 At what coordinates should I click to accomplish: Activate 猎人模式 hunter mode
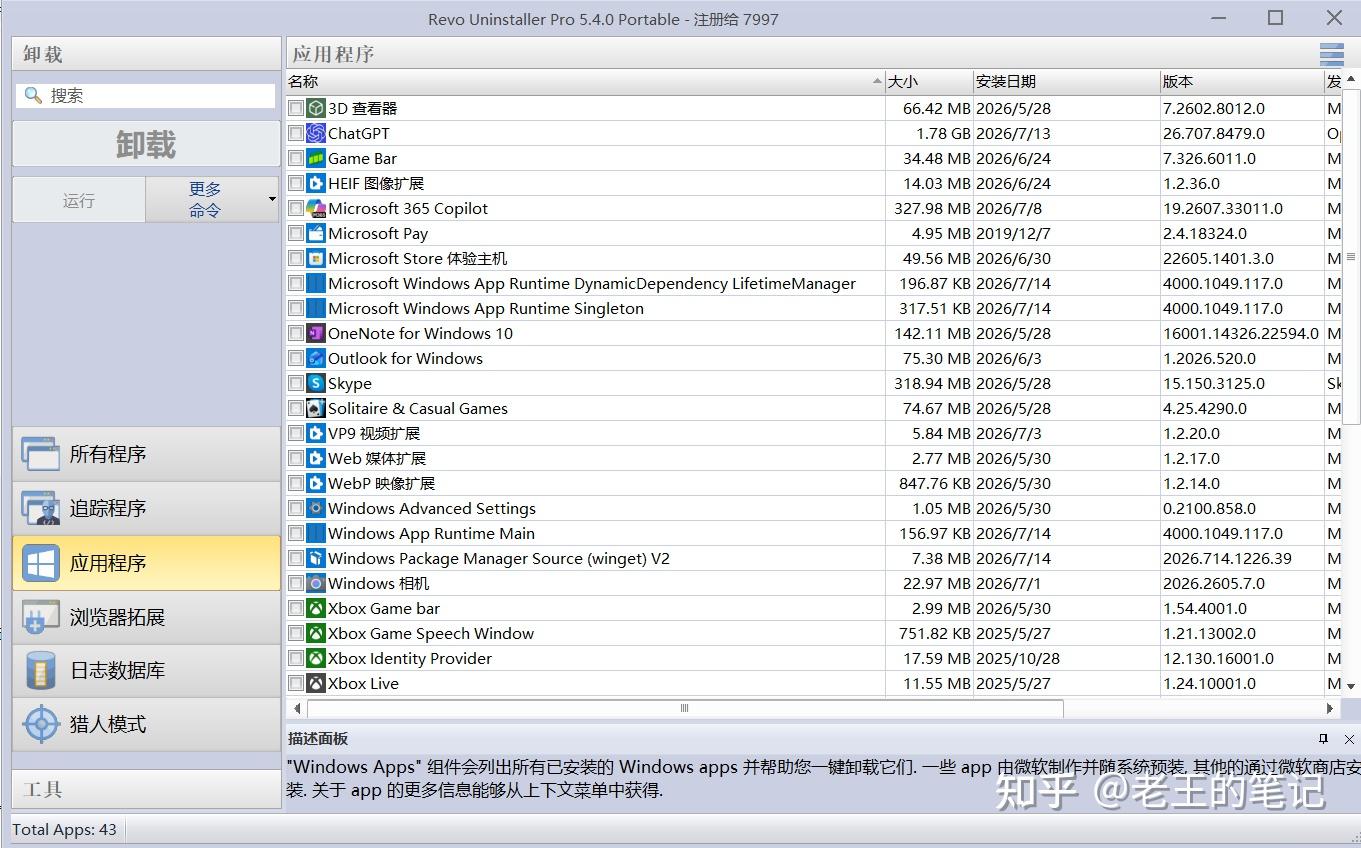click(146, 724)
